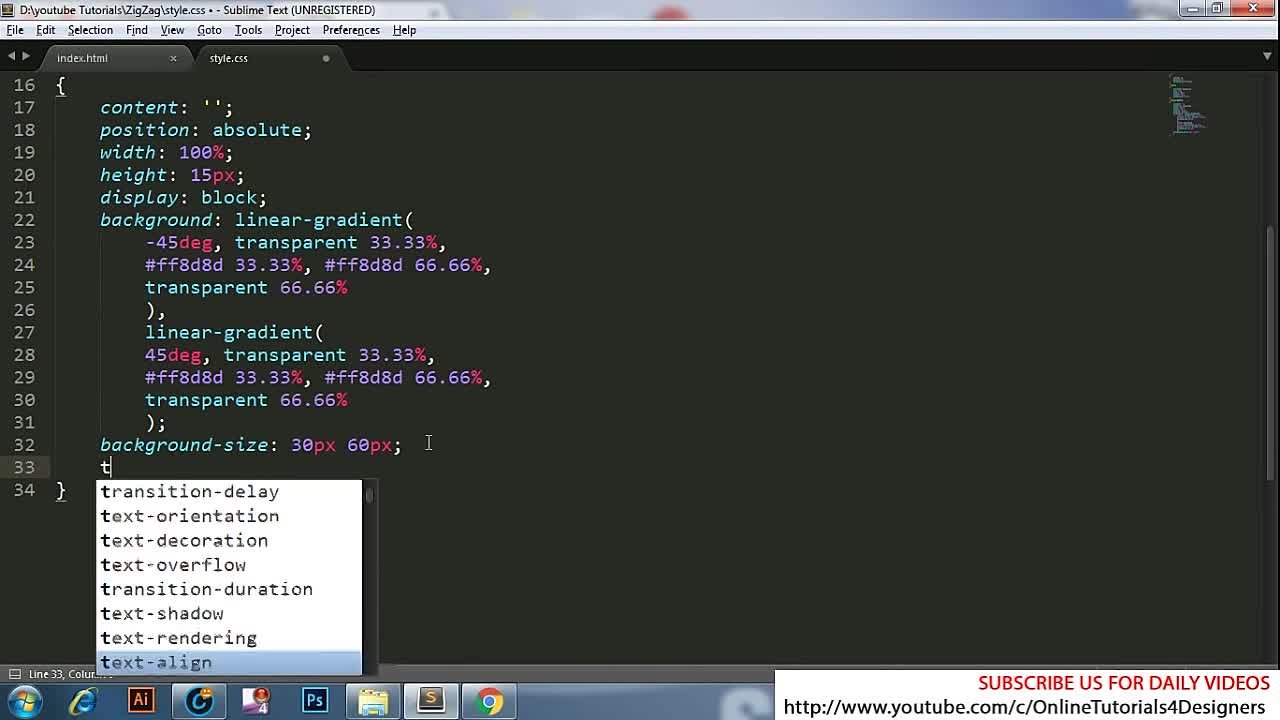The width and height of the screenshot is (1280, 720).
Task: Switch to Sublime Text taskbar icon
Action: (431, 701)
